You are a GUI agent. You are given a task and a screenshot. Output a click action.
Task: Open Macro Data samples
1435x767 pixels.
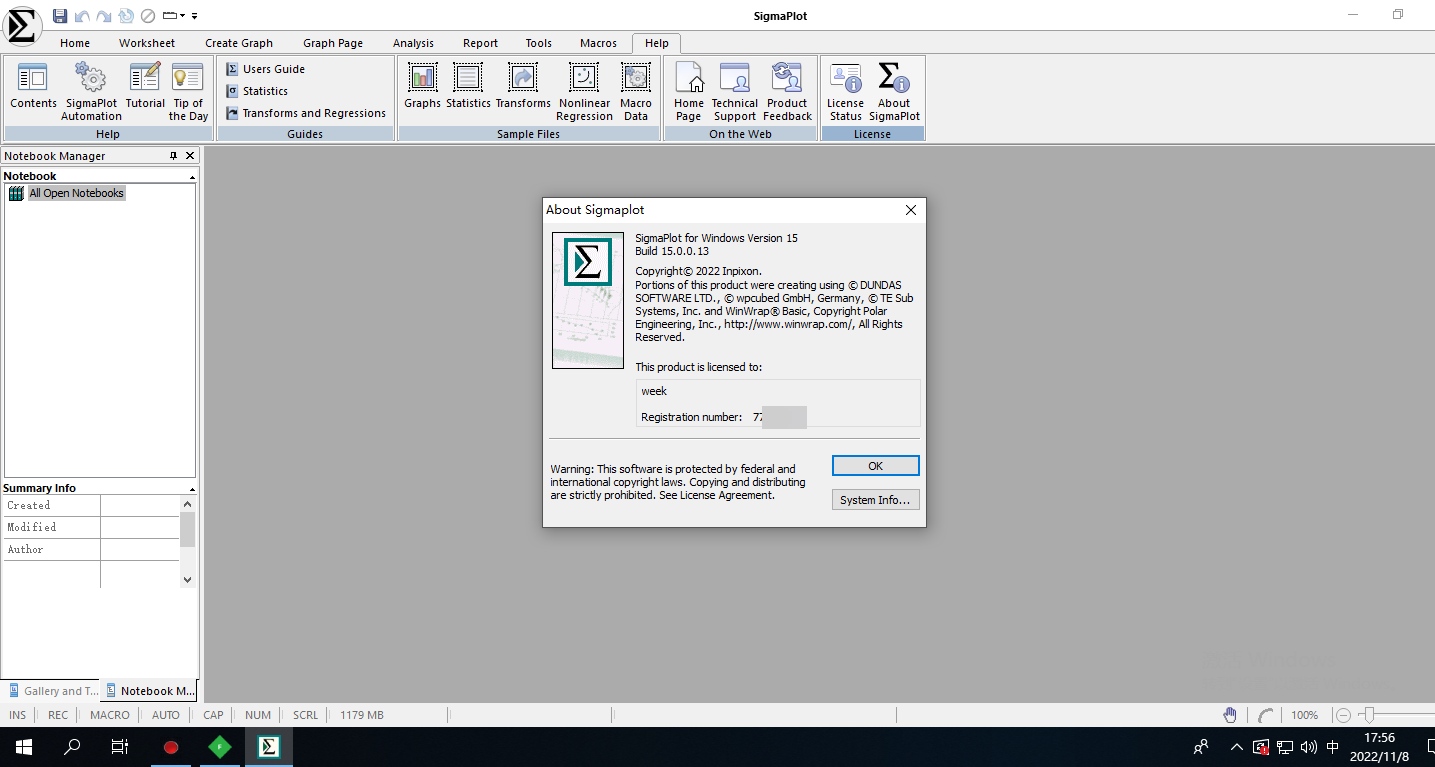(x=636, y=91)
